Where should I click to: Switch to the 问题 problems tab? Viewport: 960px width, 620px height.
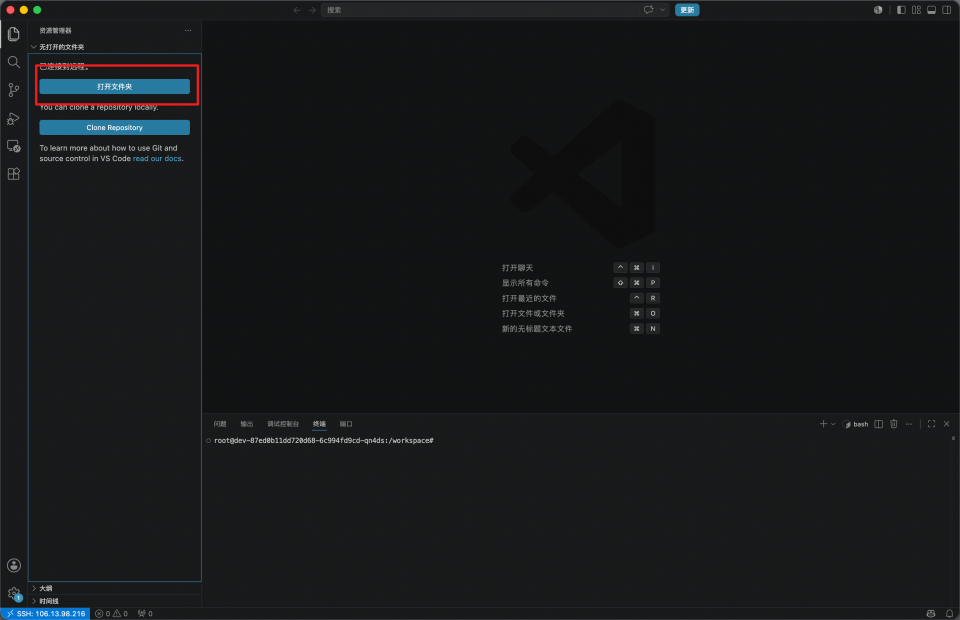220,424
